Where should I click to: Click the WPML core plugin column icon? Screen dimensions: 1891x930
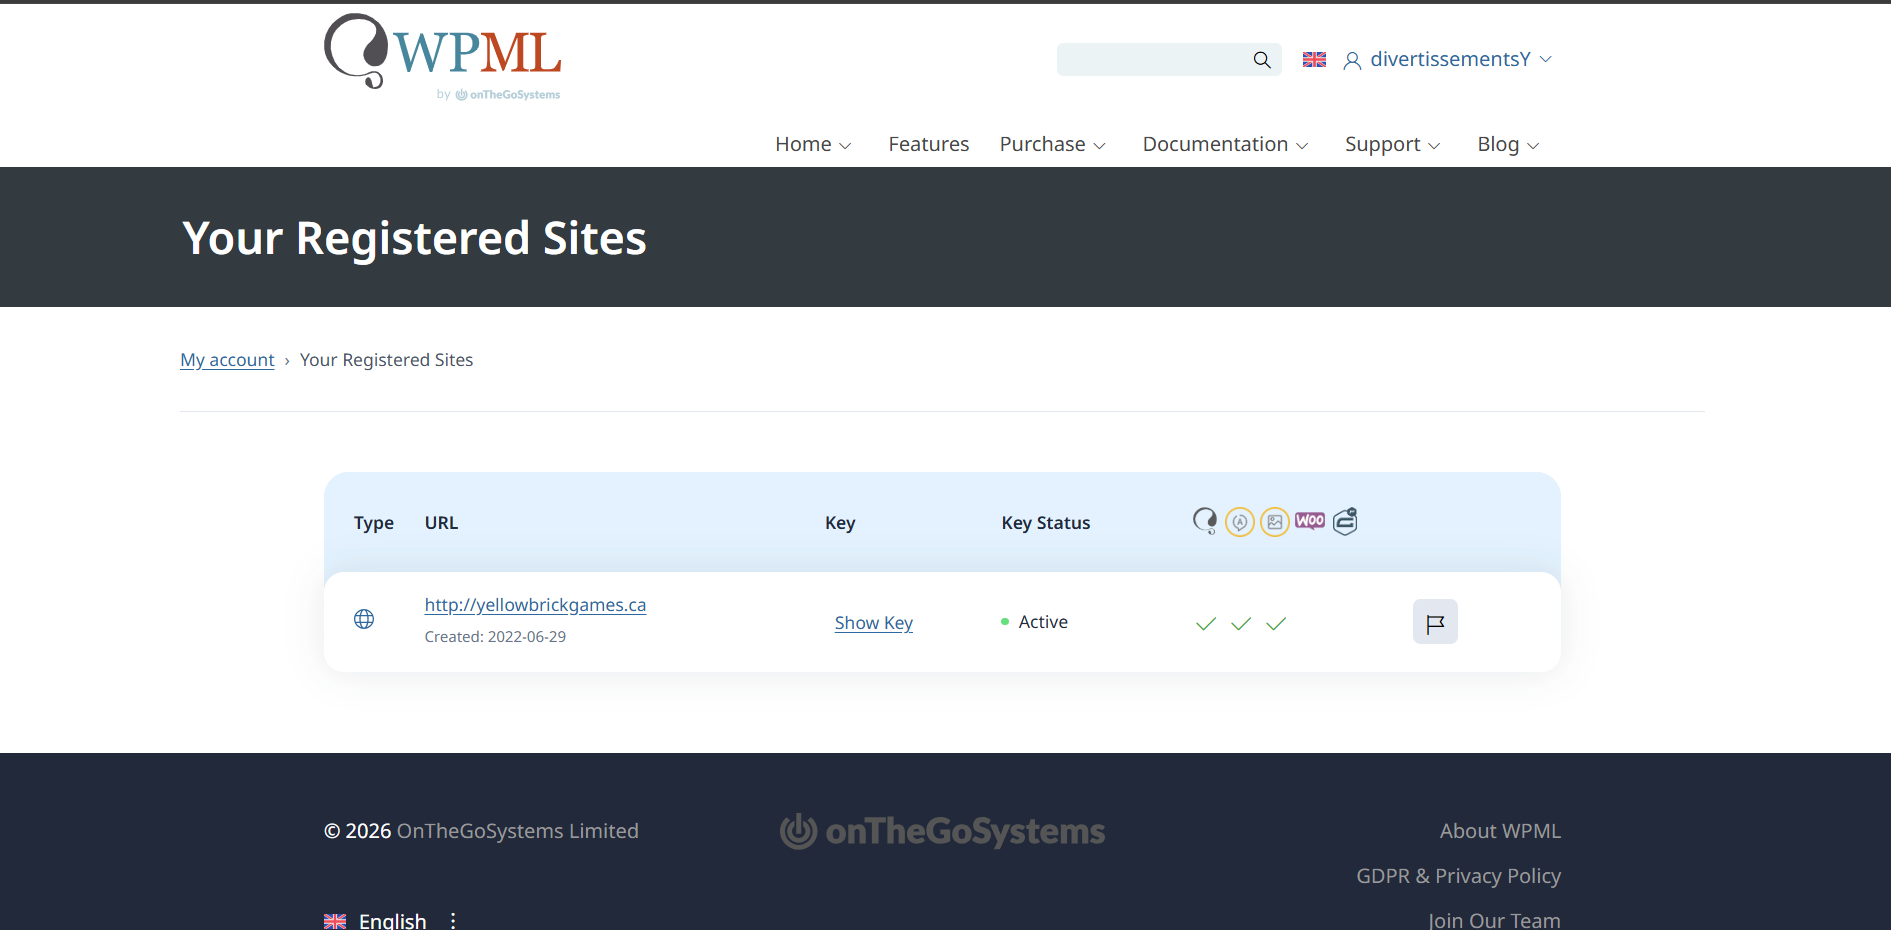tap(1205, 521)
